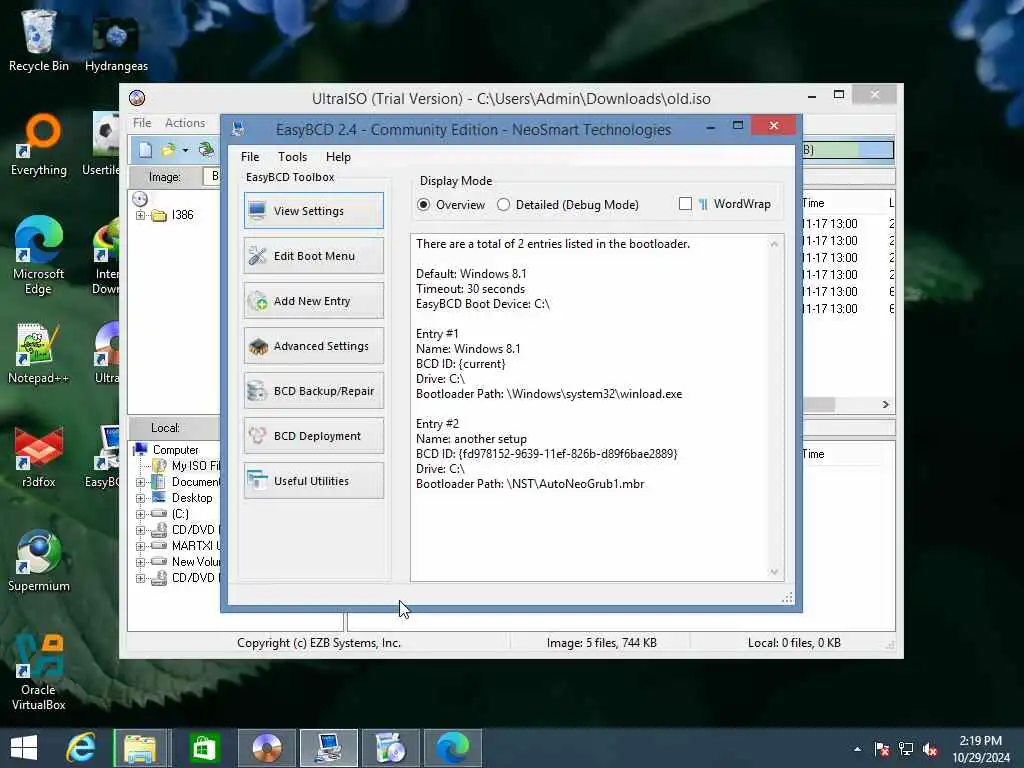Select (C:) drive in local tree
The width and height of the screenshot is (1024, 768).
pyautogui.click(x=180, y=514)
